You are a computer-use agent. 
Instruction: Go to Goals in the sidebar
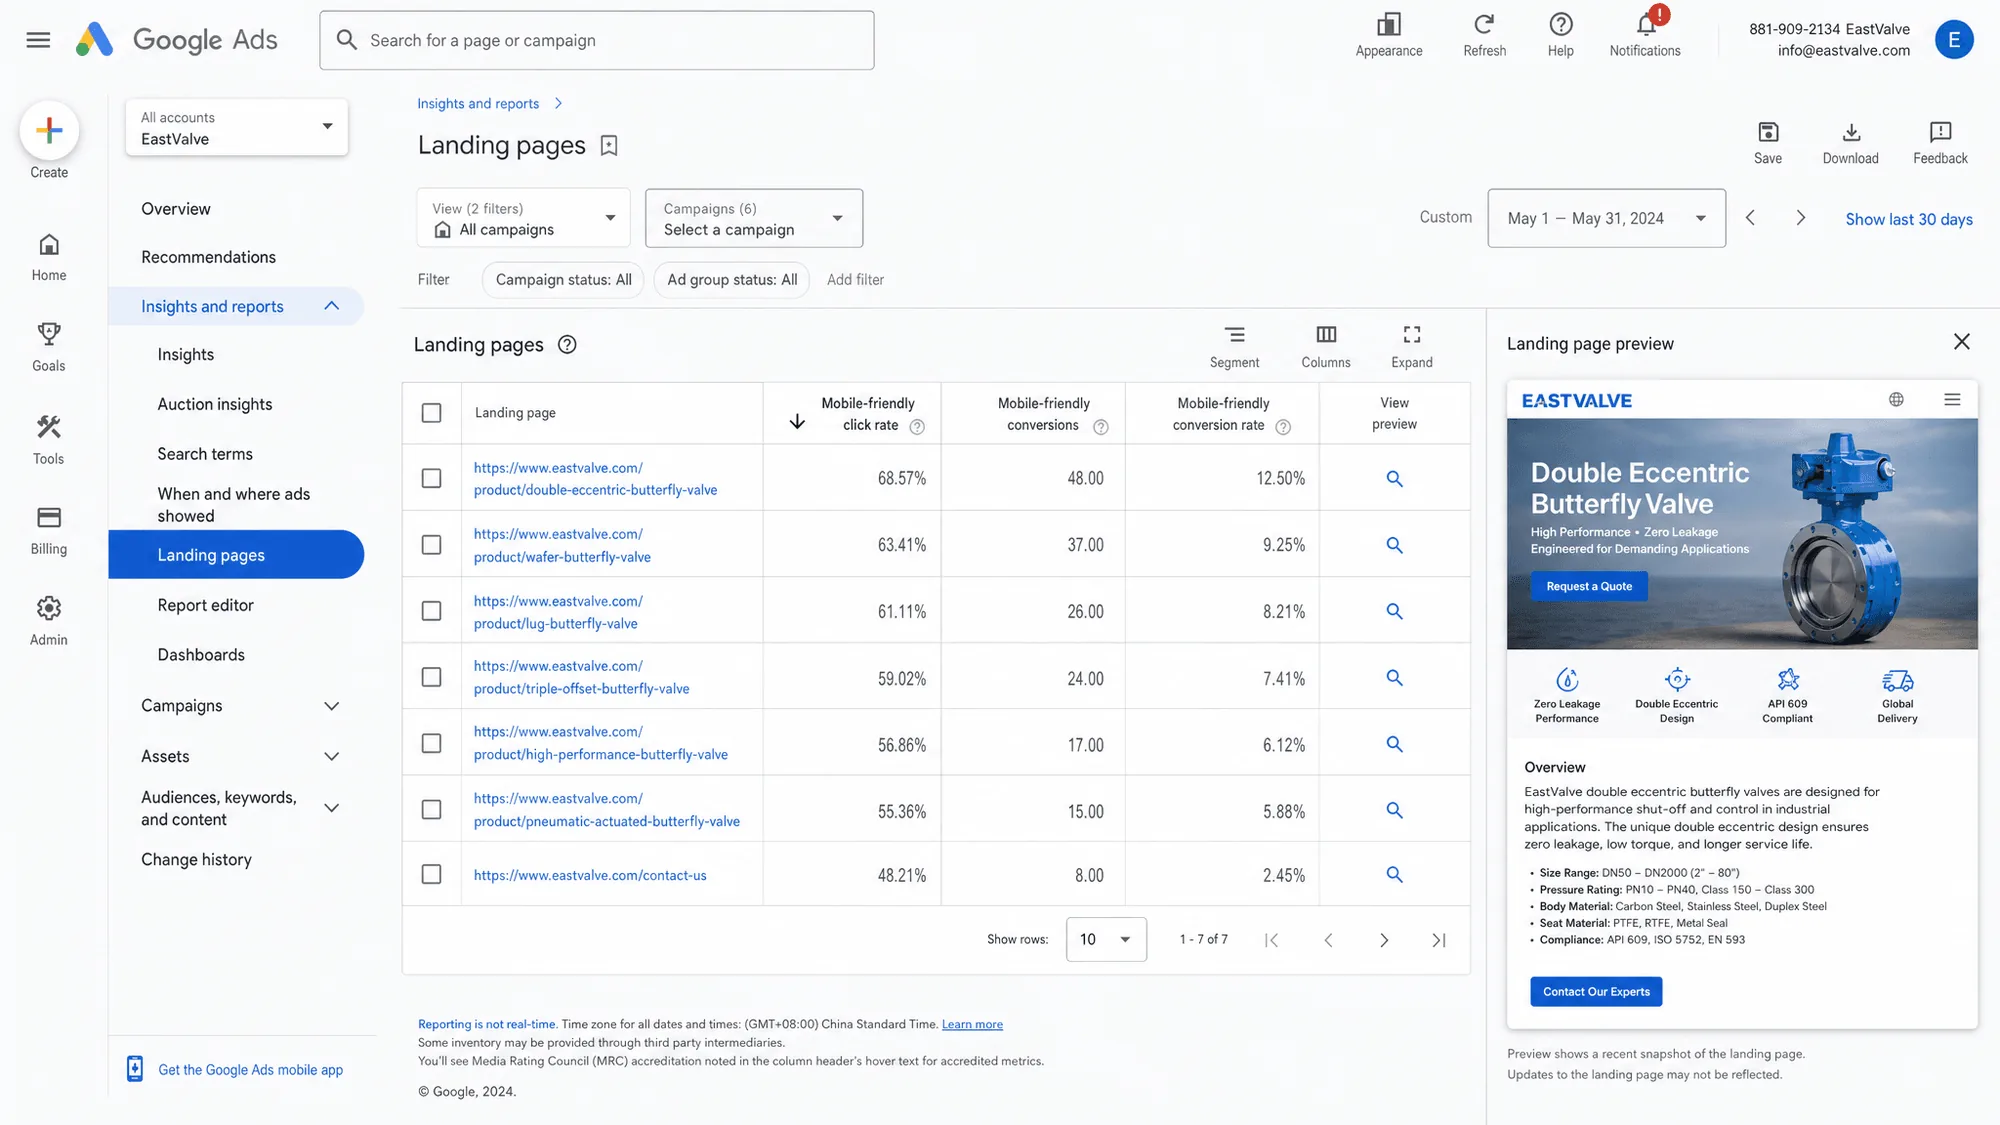point(48,347)
